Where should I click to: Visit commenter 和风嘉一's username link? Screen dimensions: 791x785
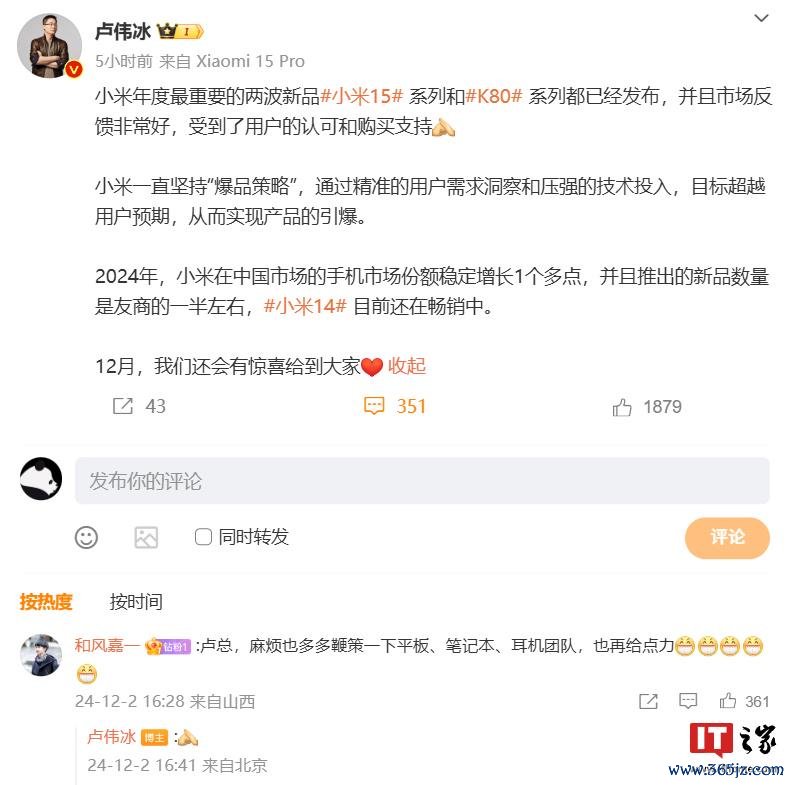click(107, 645)
